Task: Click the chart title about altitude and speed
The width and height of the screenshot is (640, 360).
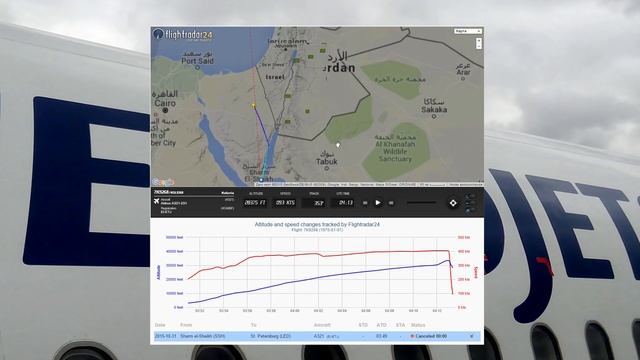Action: [317, 224]
